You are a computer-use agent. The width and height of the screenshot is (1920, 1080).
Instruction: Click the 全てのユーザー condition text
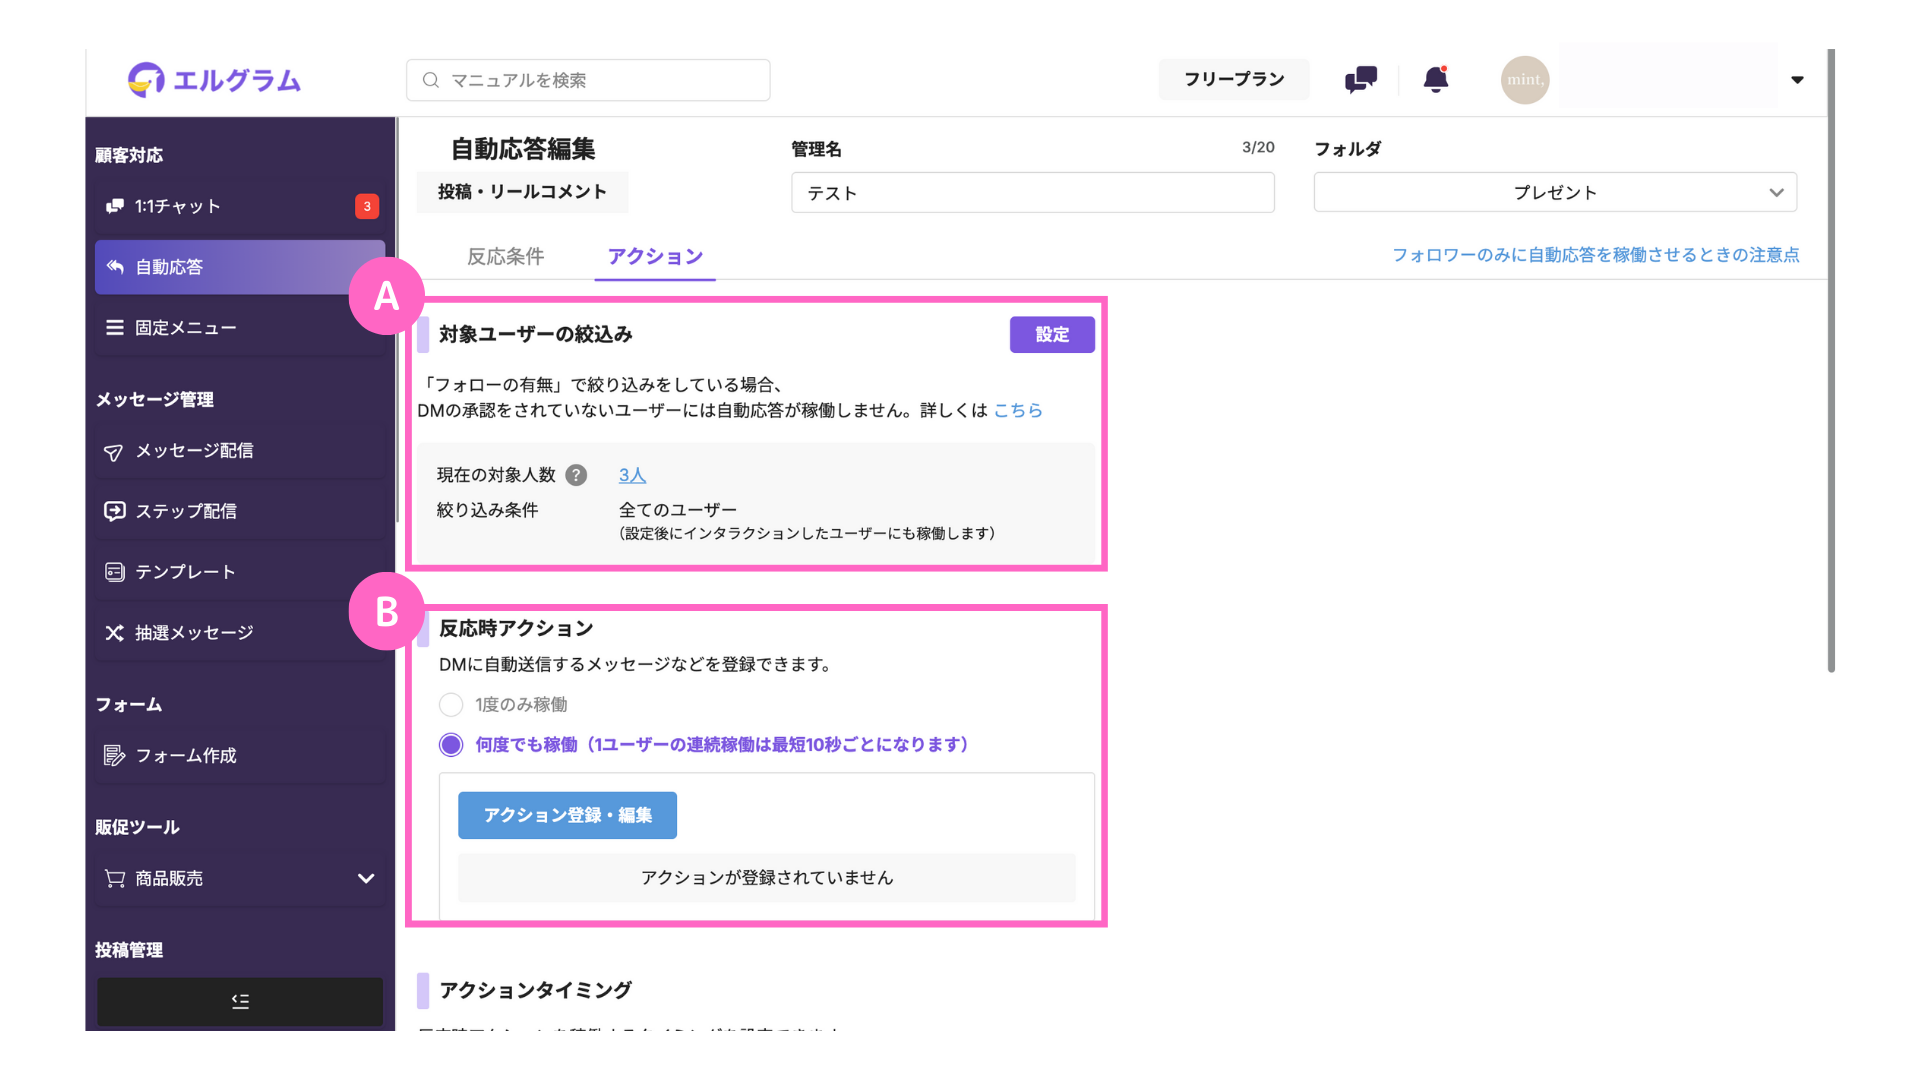678,510
